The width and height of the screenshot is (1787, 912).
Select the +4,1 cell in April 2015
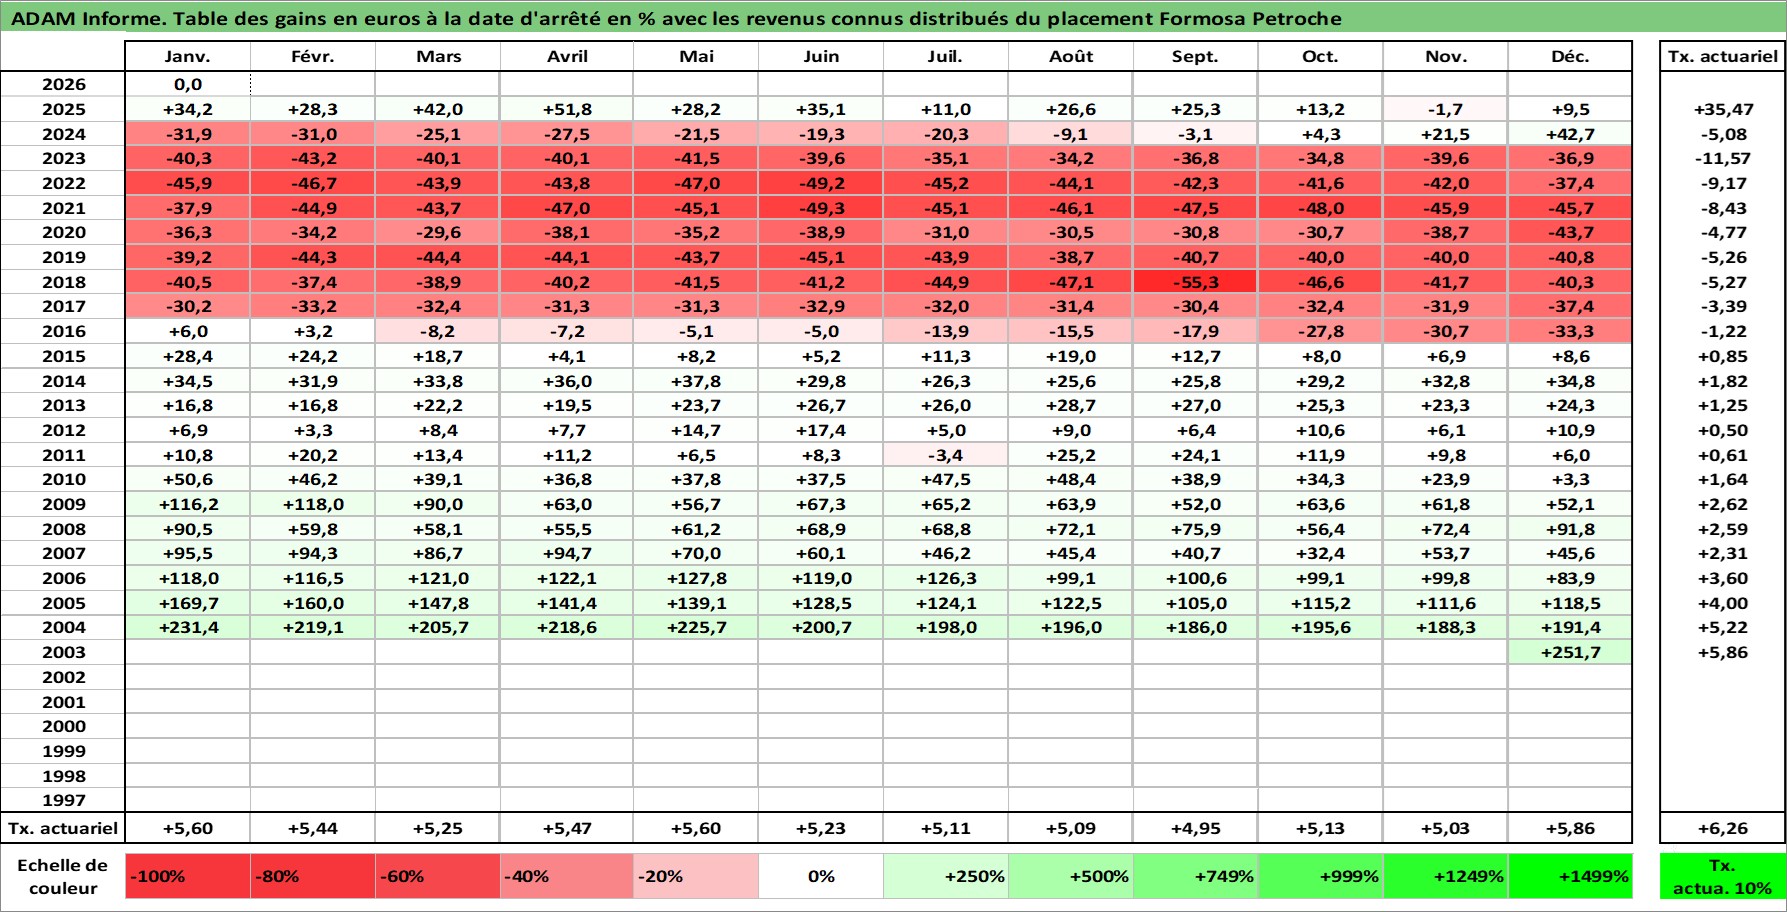pyautogui.click(x=567, y=356)
